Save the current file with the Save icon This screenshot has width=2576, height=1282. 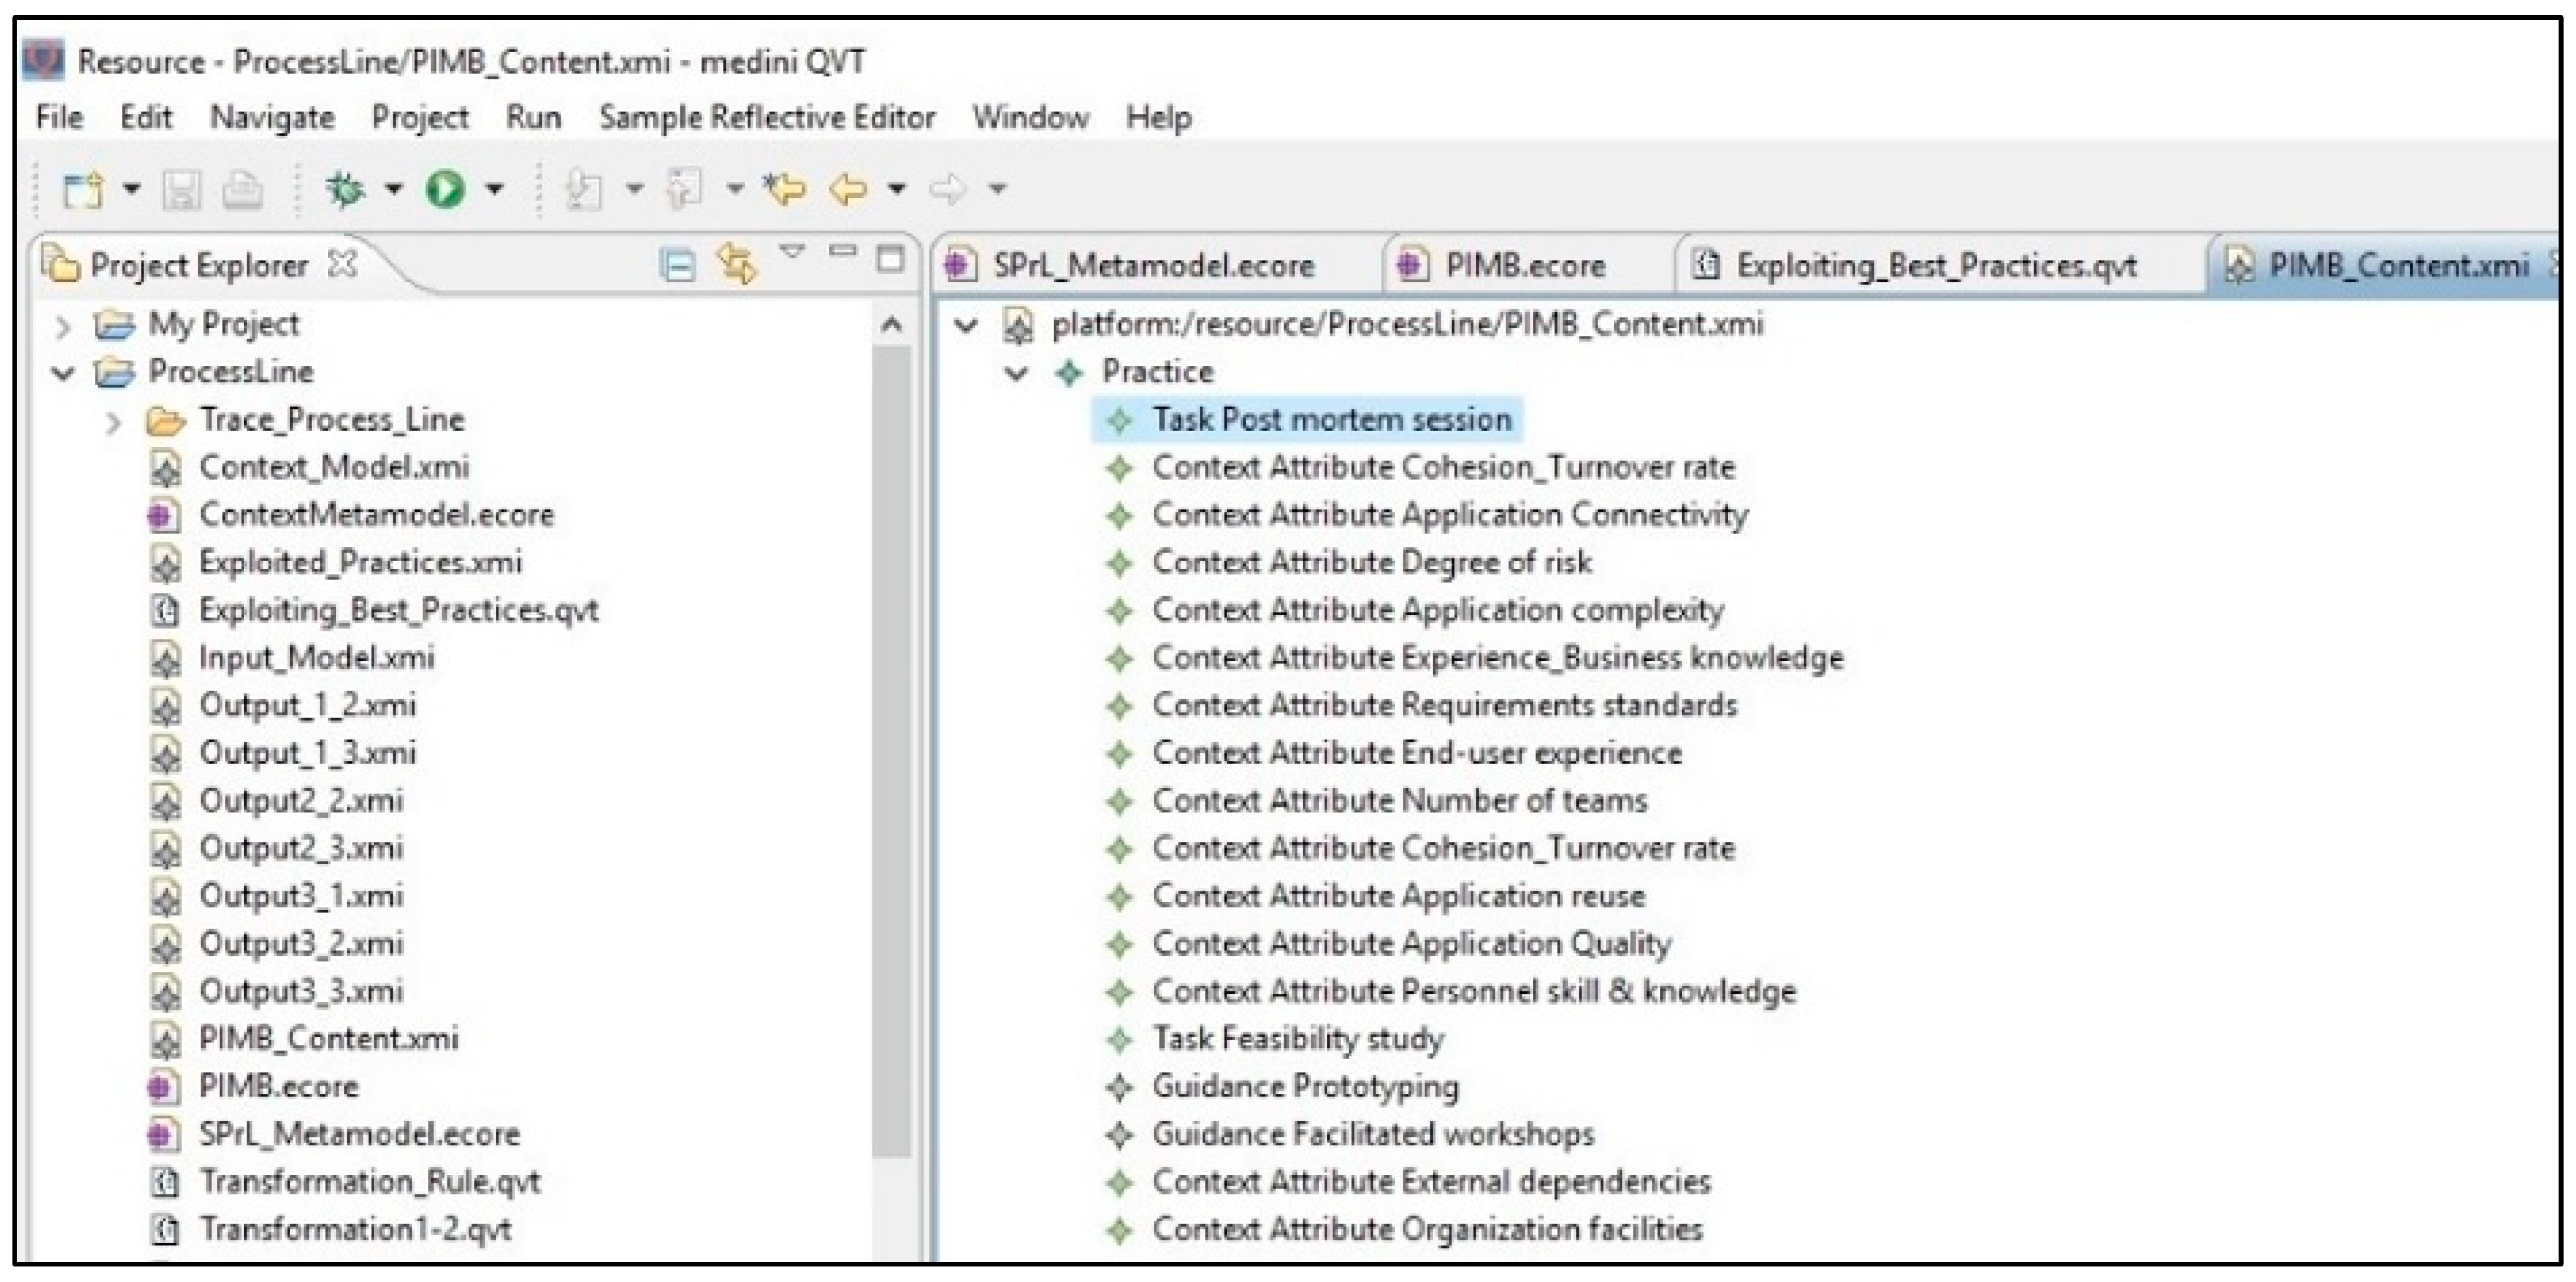point(181,188)
